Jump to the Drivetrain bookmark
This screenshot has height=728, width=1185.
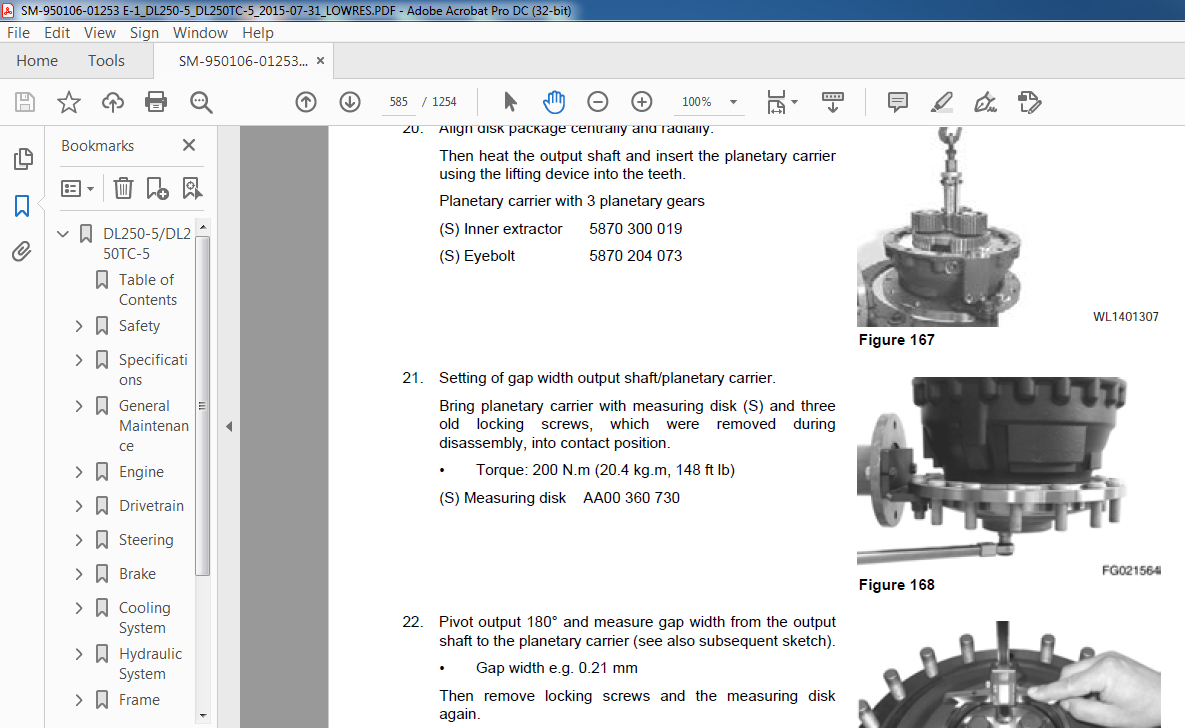(151, 506)
